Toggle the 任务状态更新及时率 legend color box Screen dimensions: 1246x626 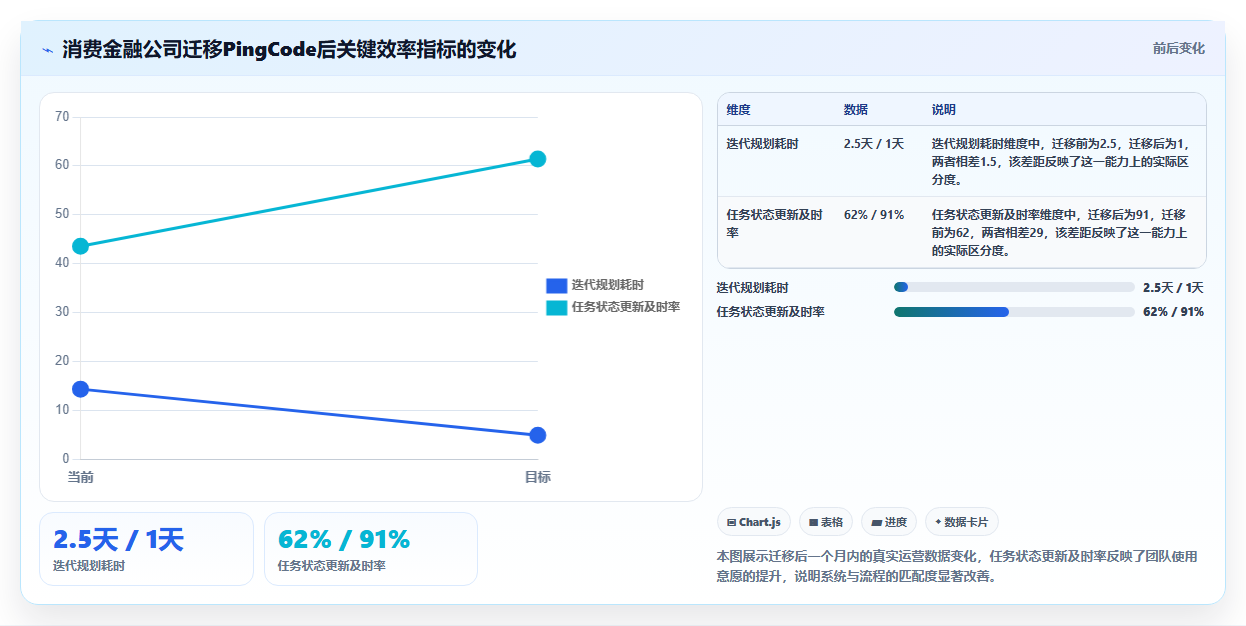click(x=556, y=307)
